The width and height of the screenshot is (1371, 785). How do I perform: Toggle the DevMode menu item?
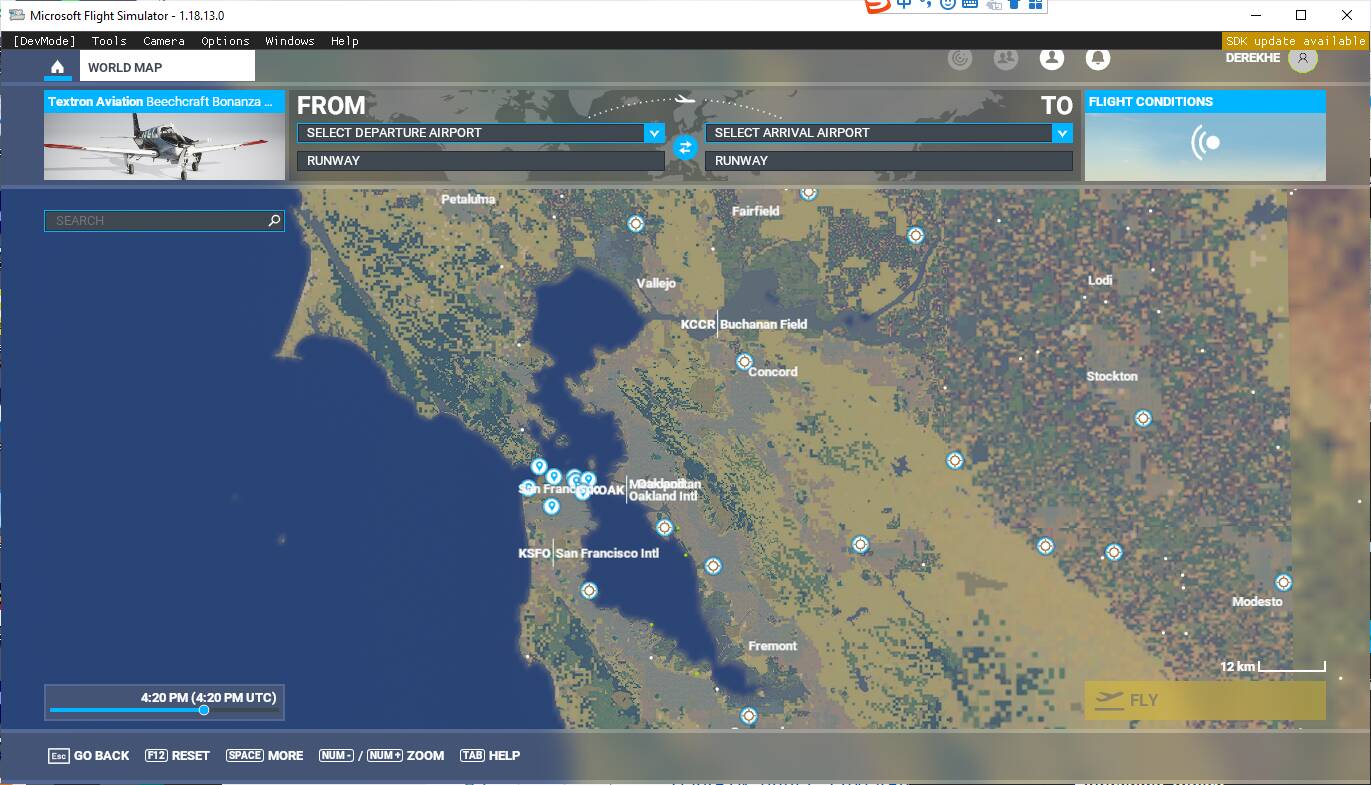44,41
